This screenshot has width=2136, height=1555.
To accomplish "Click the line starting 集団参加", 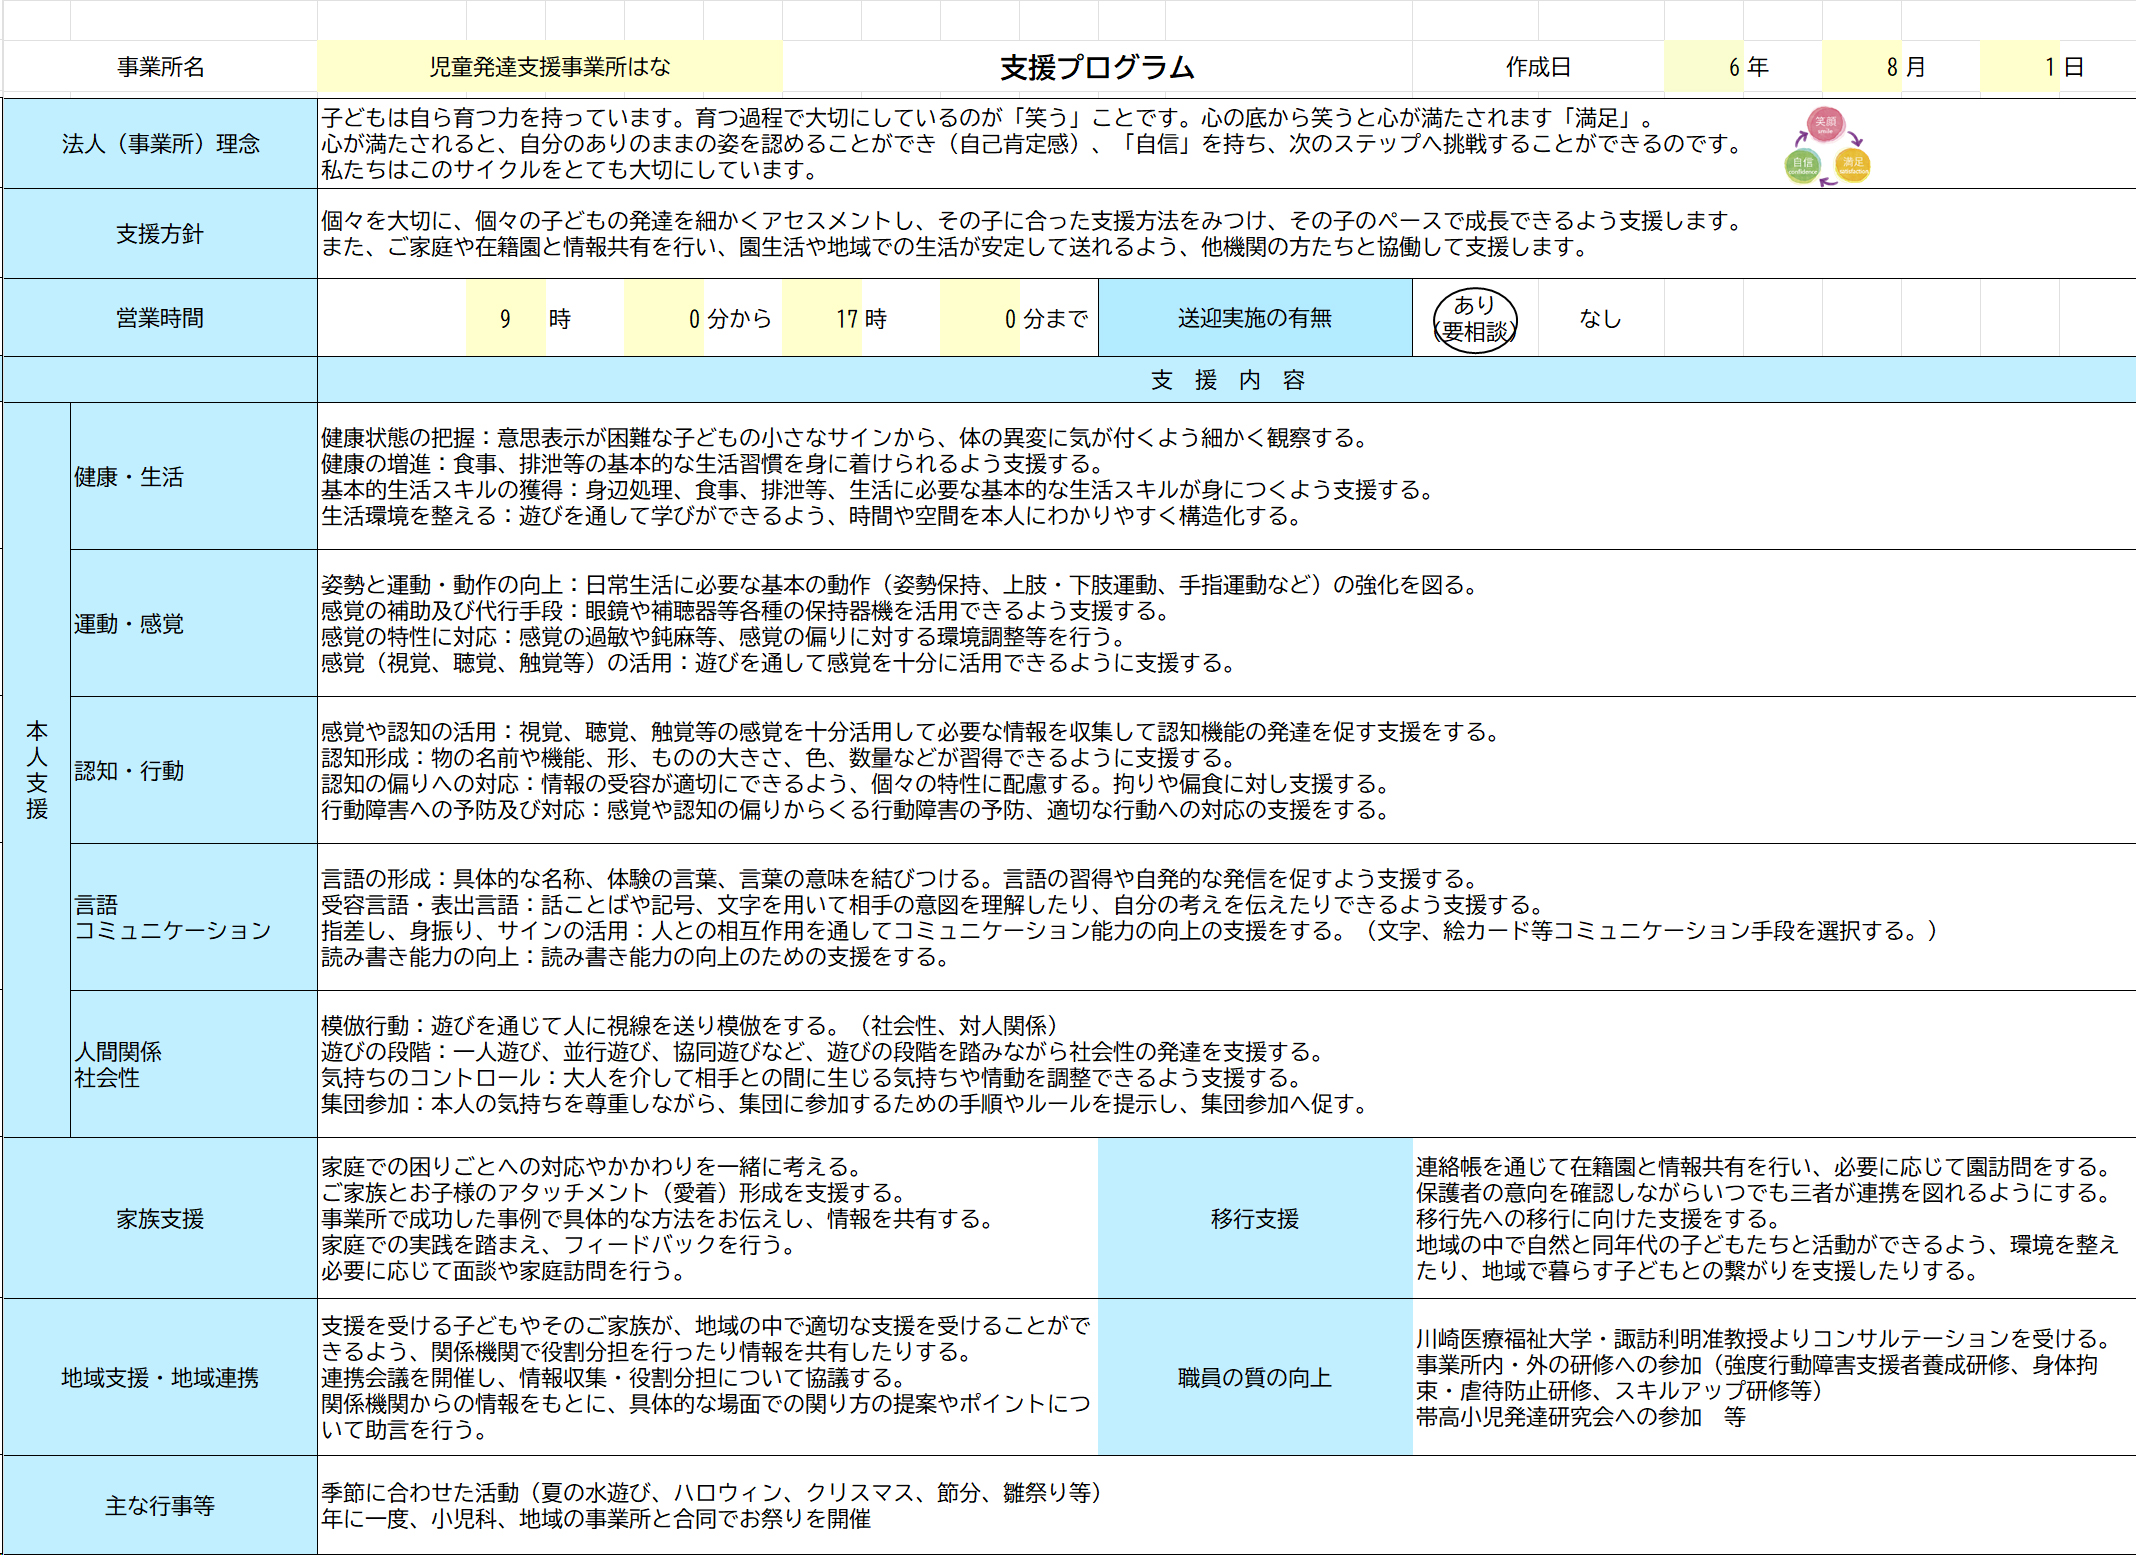I will coord(845,1104).
